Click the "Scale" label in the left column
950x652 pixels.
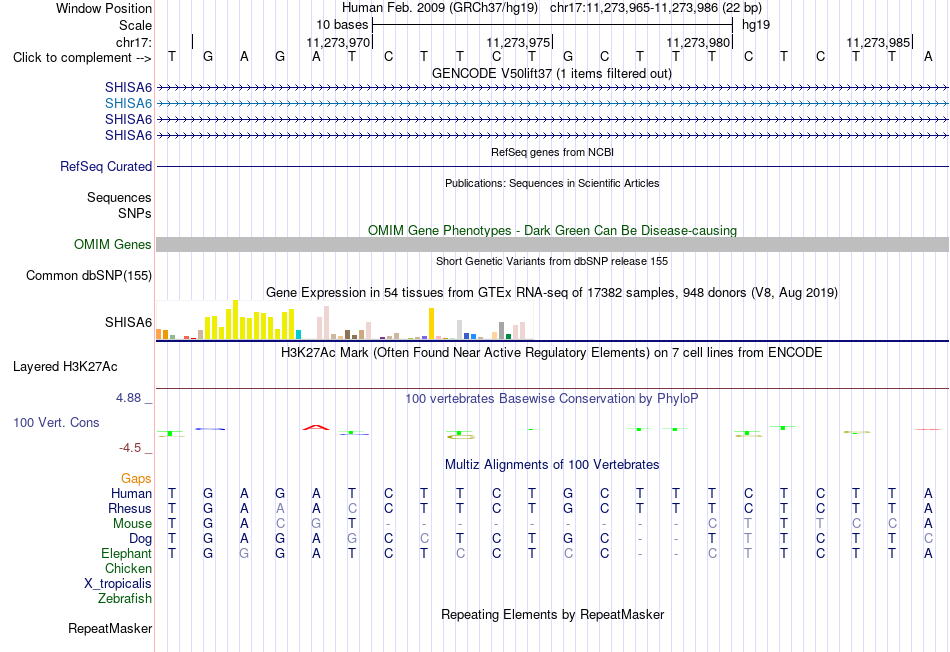click(x=135, y=25)
